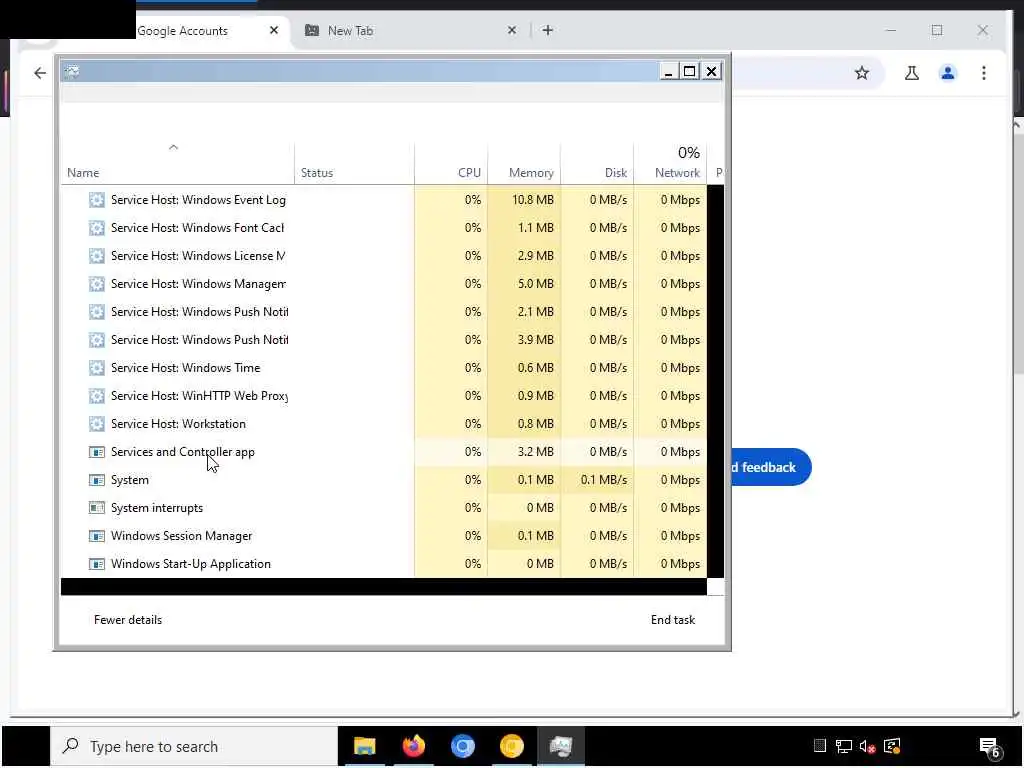Click the Windows Start-Up Application process icon

point(97,564)
